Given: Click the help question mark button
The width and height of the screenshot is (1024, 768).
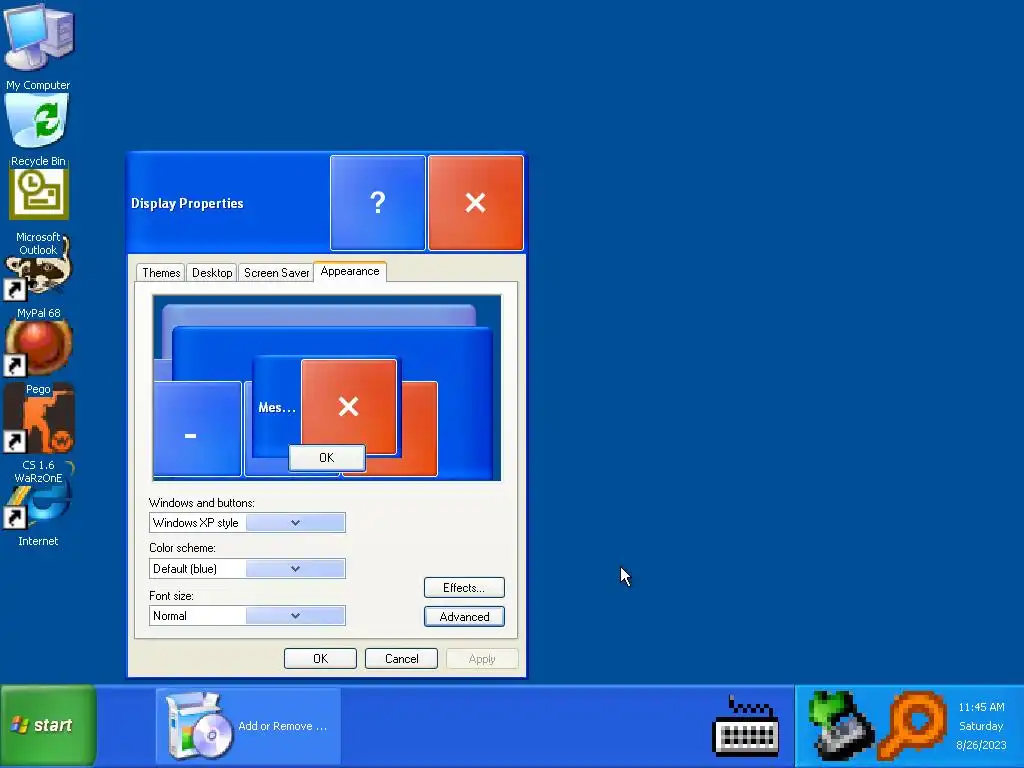Looking at the screenshot, I should [x=377, y=203].
